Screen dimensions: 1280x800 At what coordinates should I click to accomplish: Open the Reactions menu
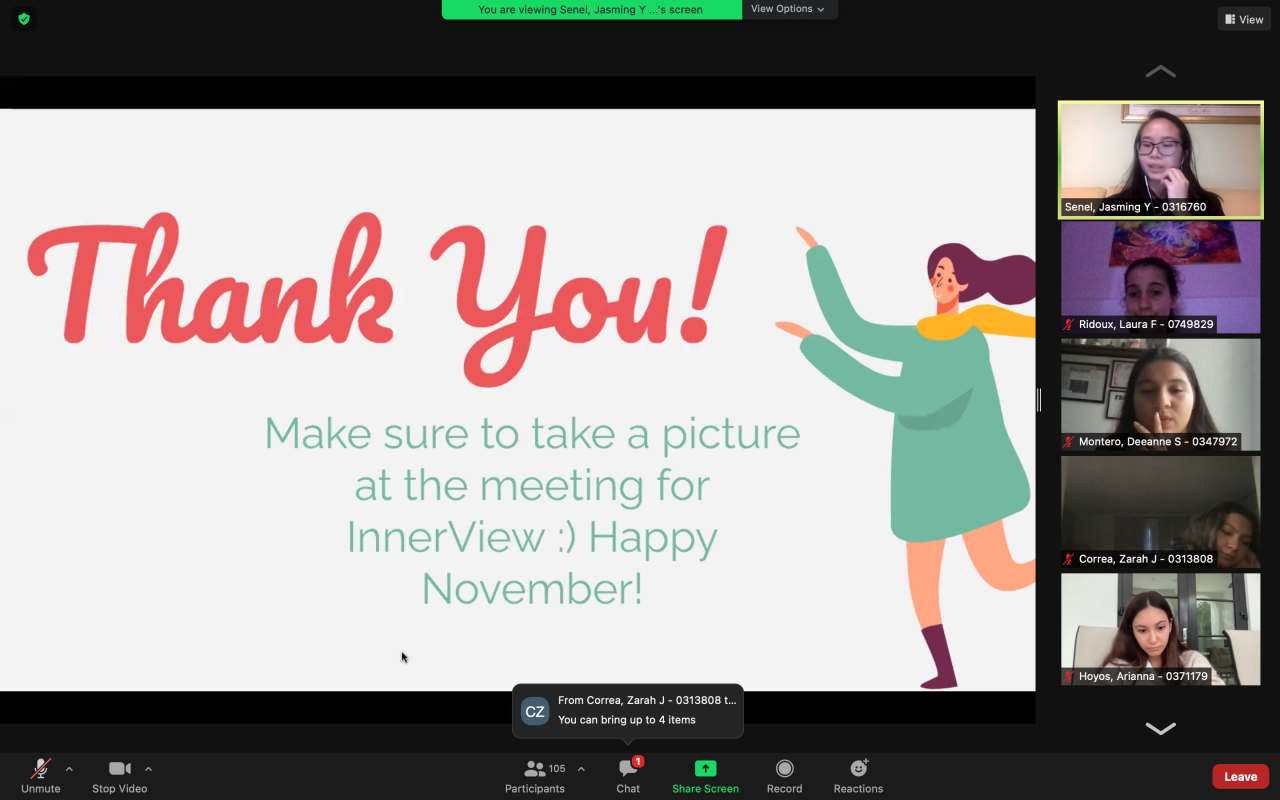(858, 775)
